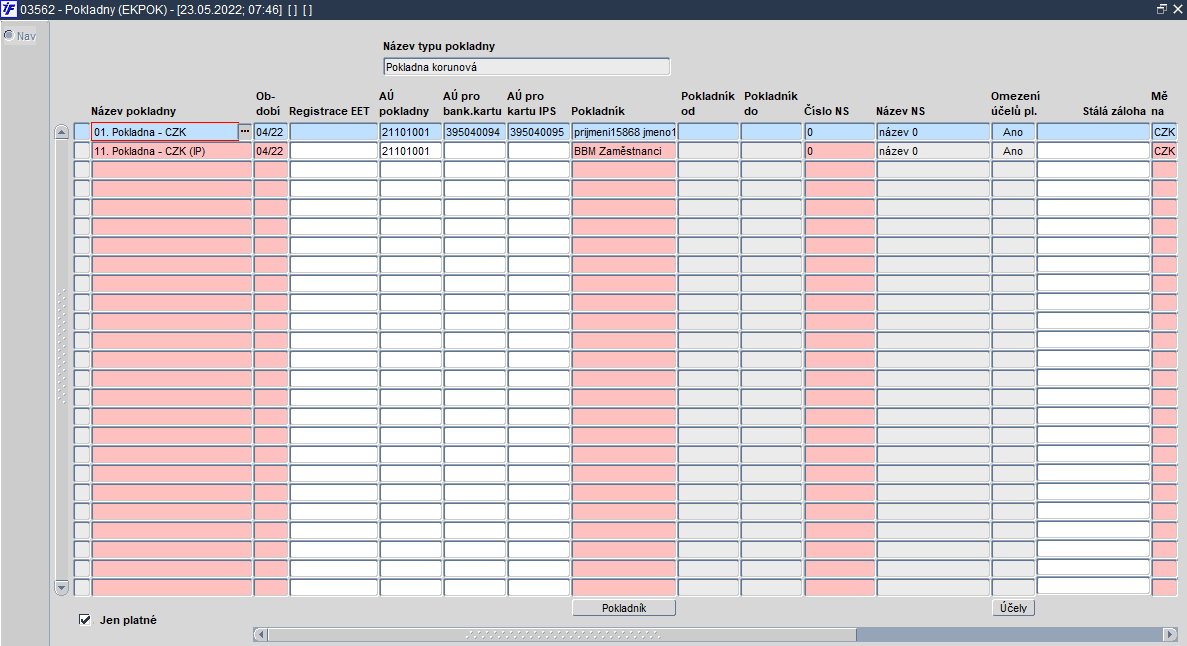
Task: Click the period 04/22 in 11. Pokladna row
Action: coord(270,151)
